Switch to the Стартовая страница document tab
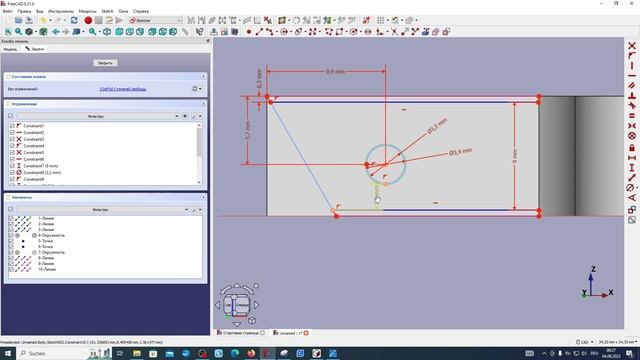This screenshot has width=640, height=360. pos(240,333)
